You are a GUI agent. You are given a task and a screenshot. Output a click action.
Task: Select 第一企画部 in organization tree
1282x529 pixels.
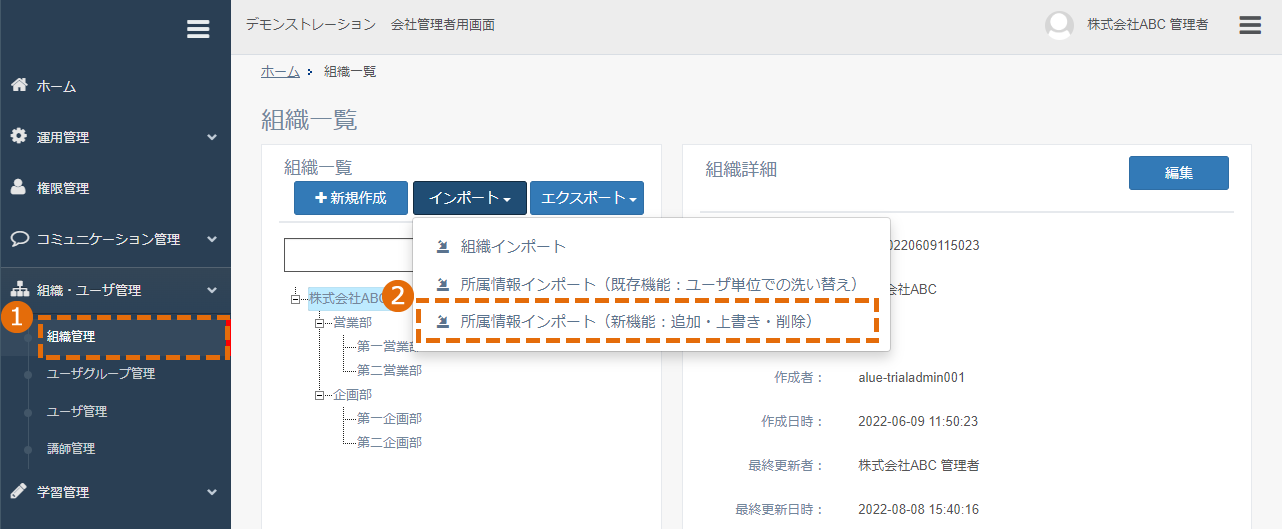[389, 418]
